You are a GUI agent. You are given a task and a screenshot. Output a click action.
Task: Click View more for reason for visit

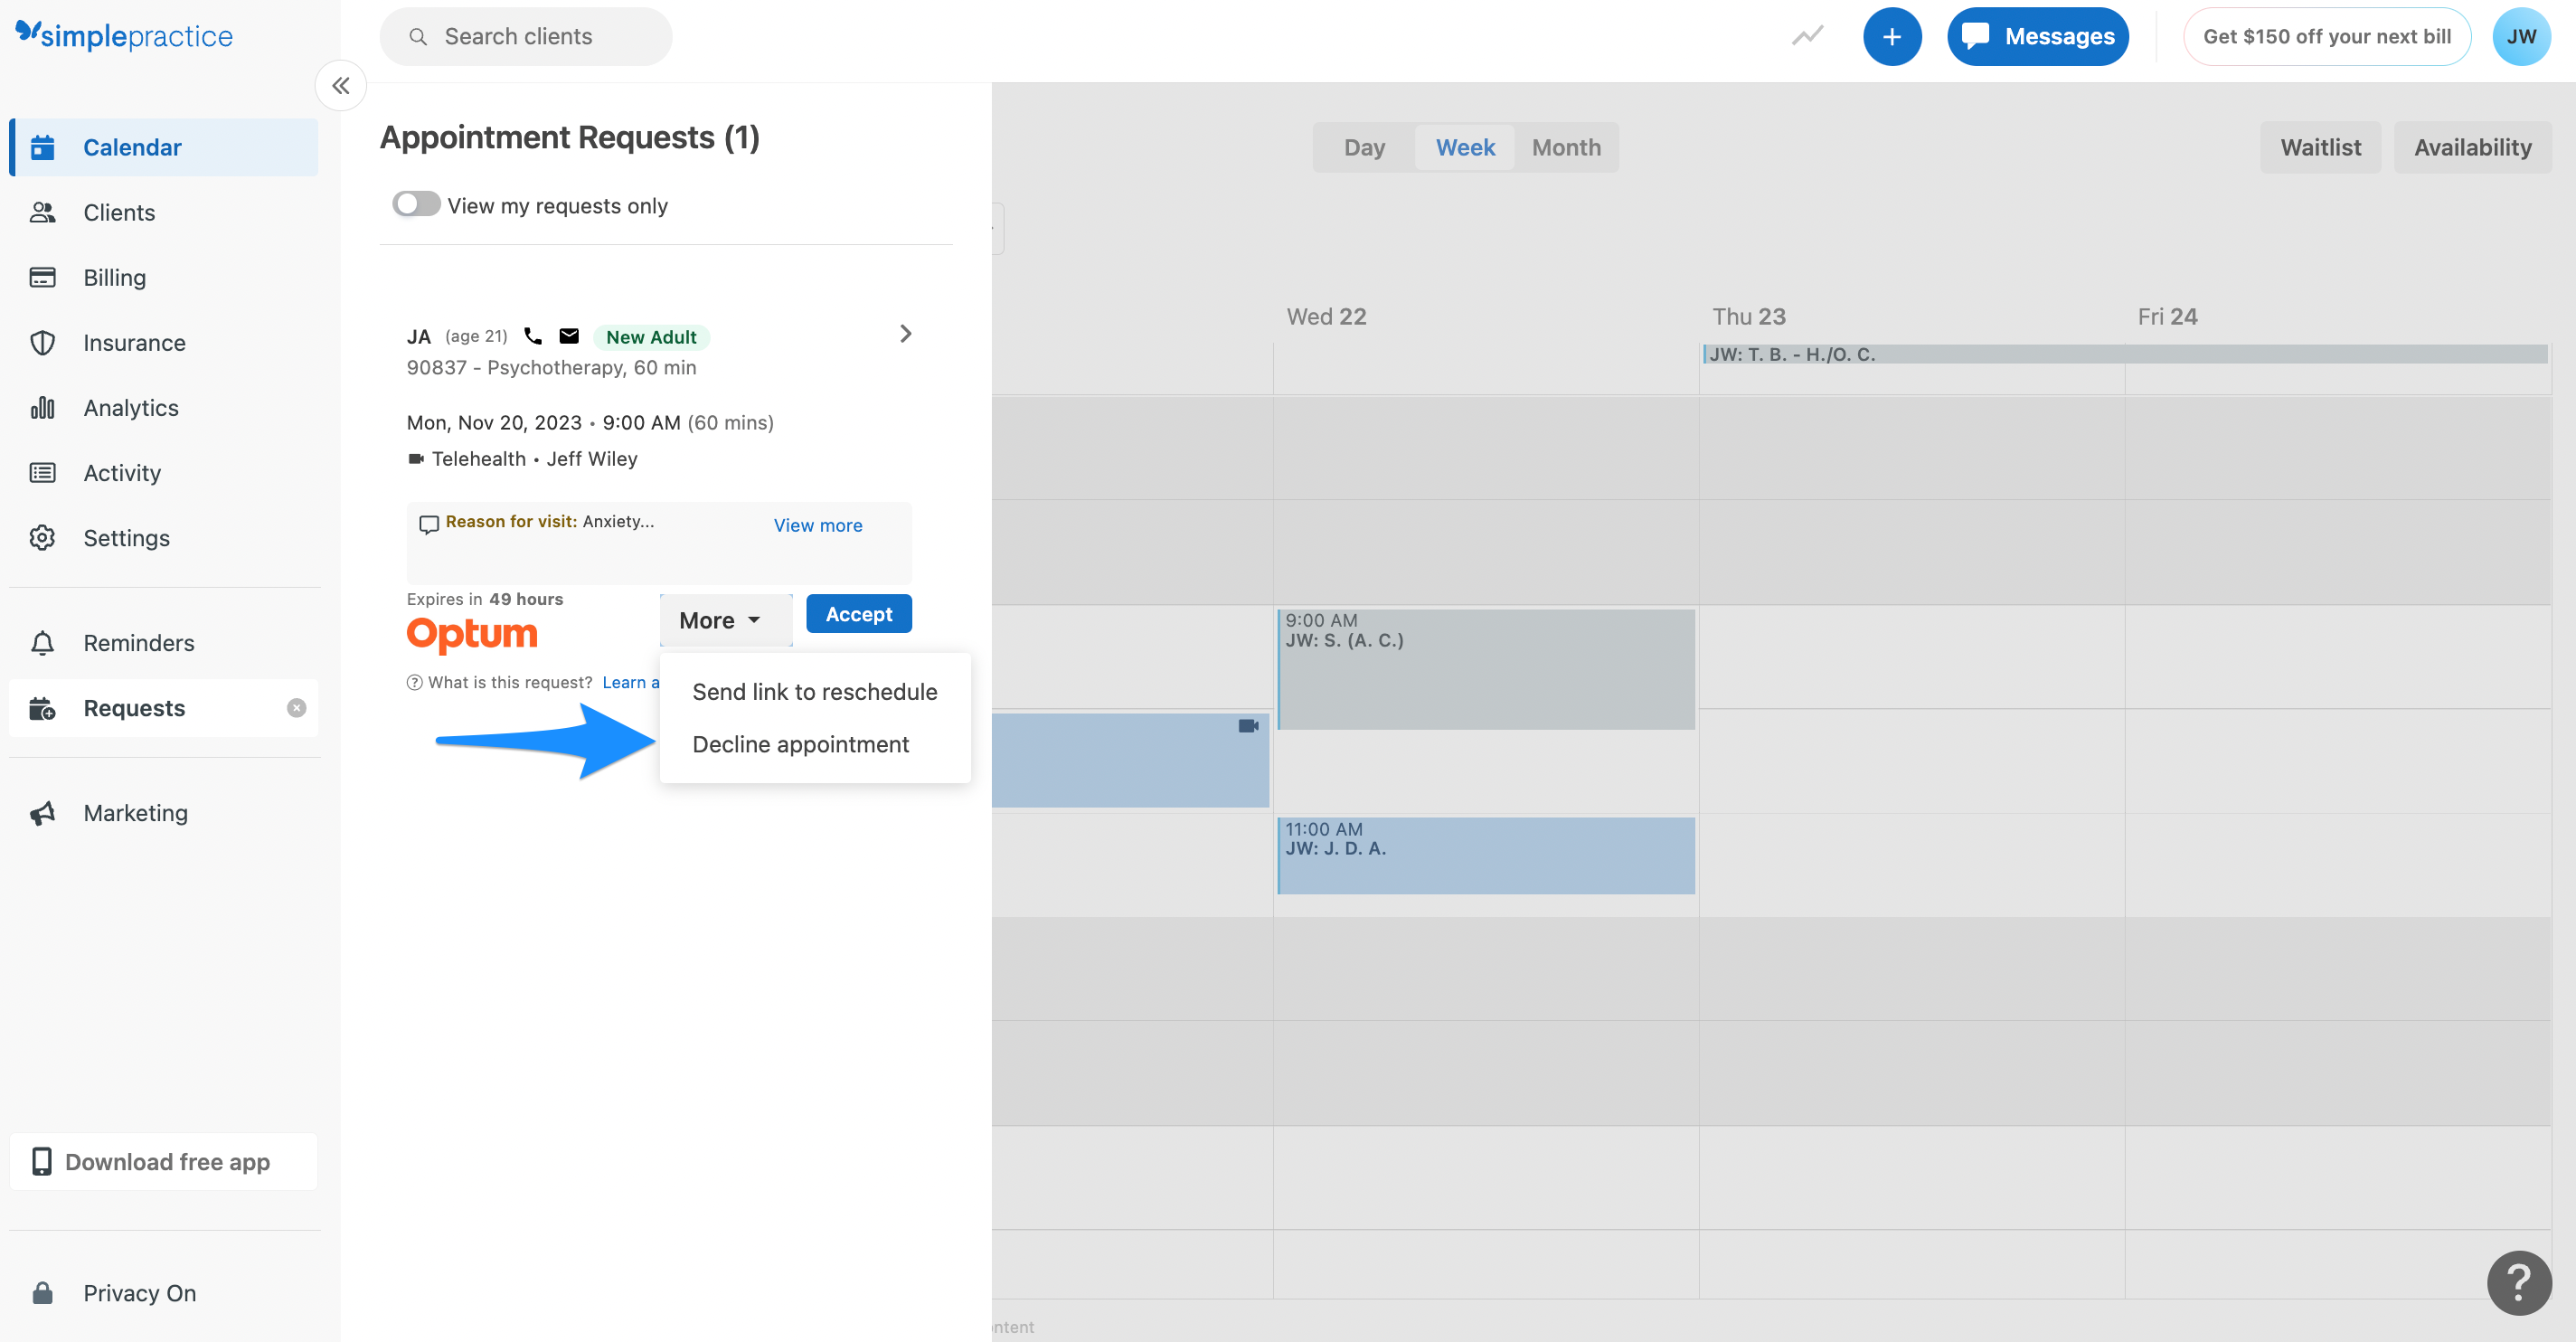[x=817, y=525]
